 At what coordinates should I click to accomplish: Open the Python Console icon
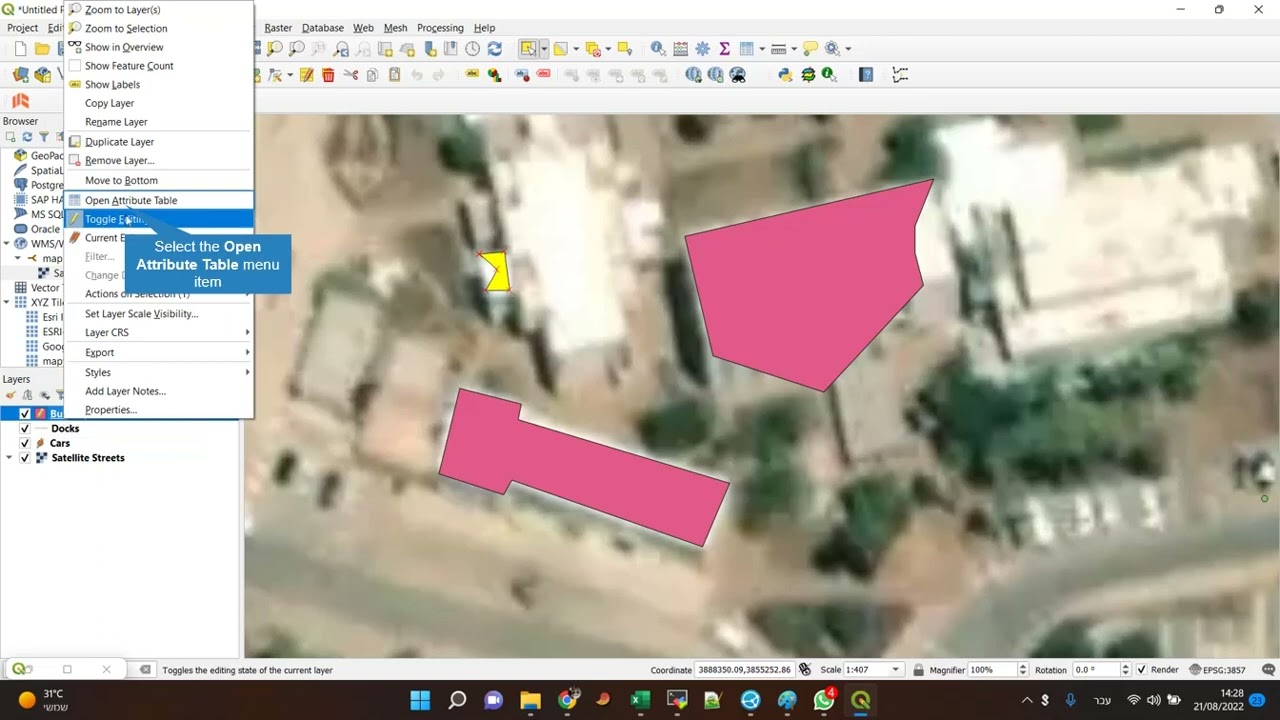[785, 75]
